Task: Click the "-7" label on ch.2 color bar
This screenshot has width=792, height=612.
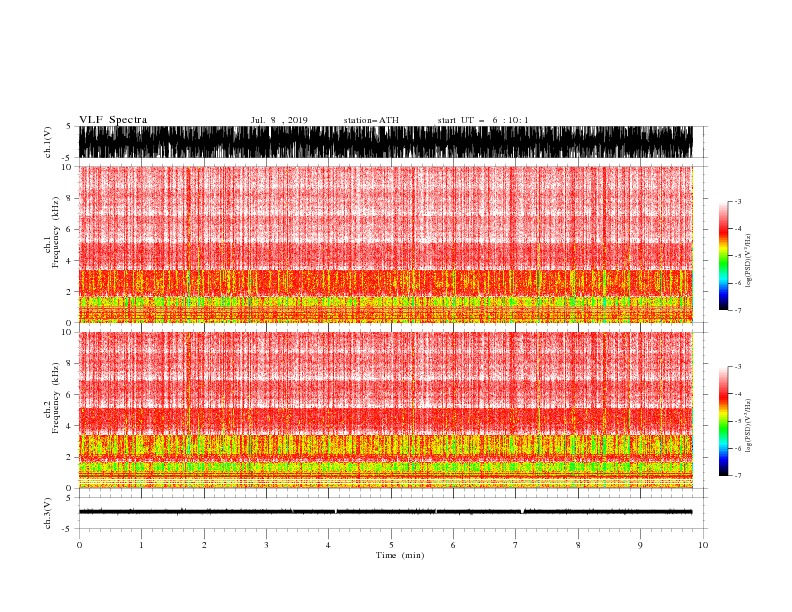Action: [738, 475]
